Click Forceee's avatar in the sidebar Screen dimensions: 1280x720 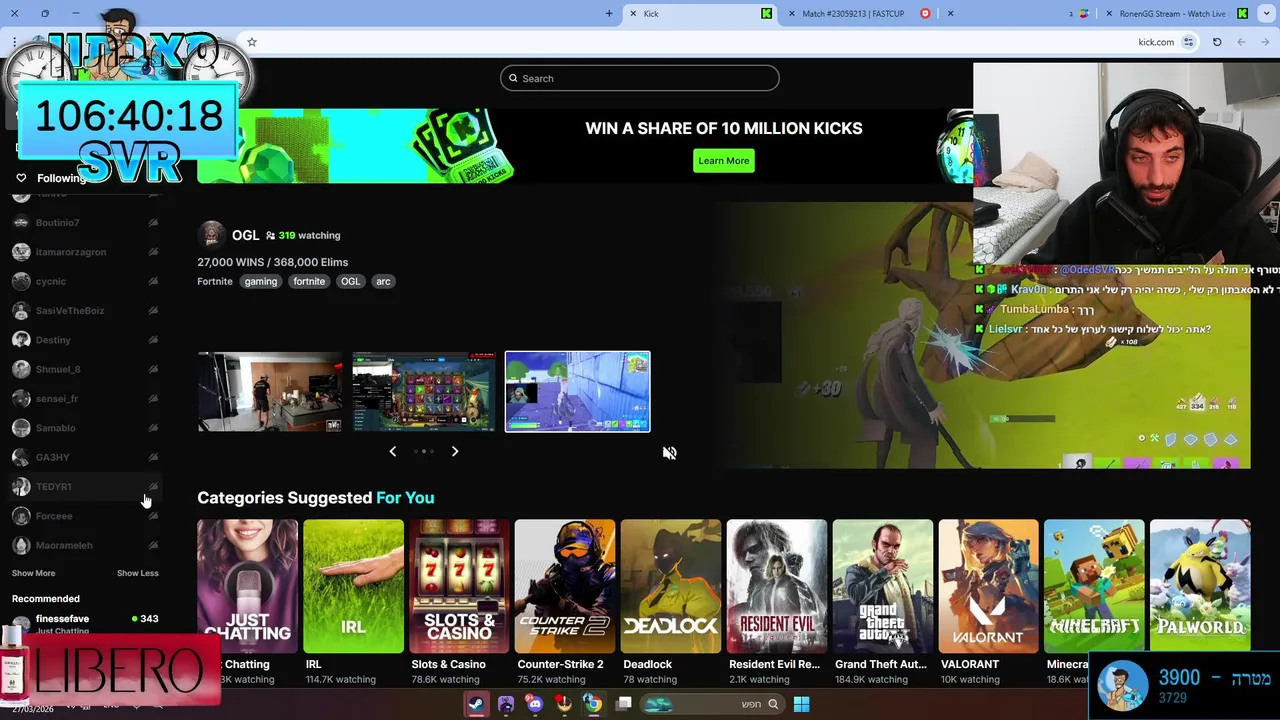tap(21, 516)
